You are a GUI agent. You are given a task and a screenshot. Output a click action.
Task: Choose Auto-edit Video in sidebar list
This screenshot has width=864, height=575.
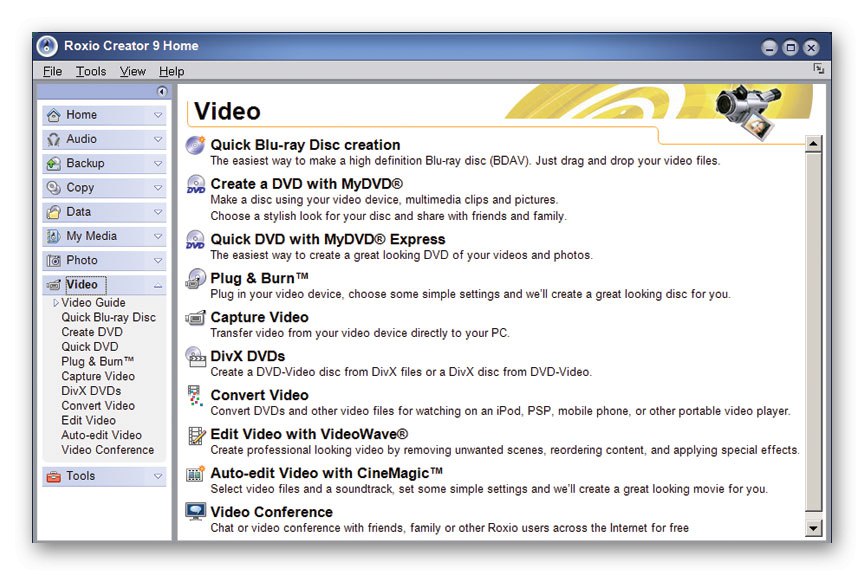[101, 436]
